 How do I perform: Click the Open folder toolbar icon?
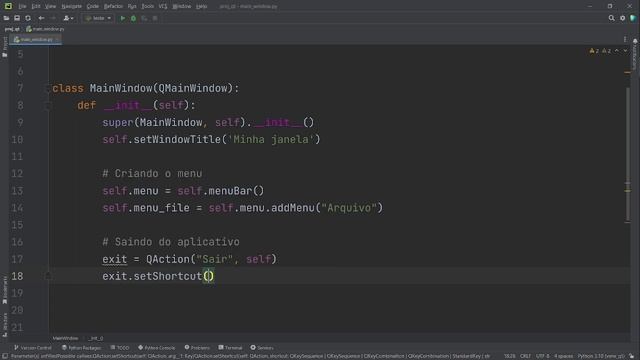[7, 18]
